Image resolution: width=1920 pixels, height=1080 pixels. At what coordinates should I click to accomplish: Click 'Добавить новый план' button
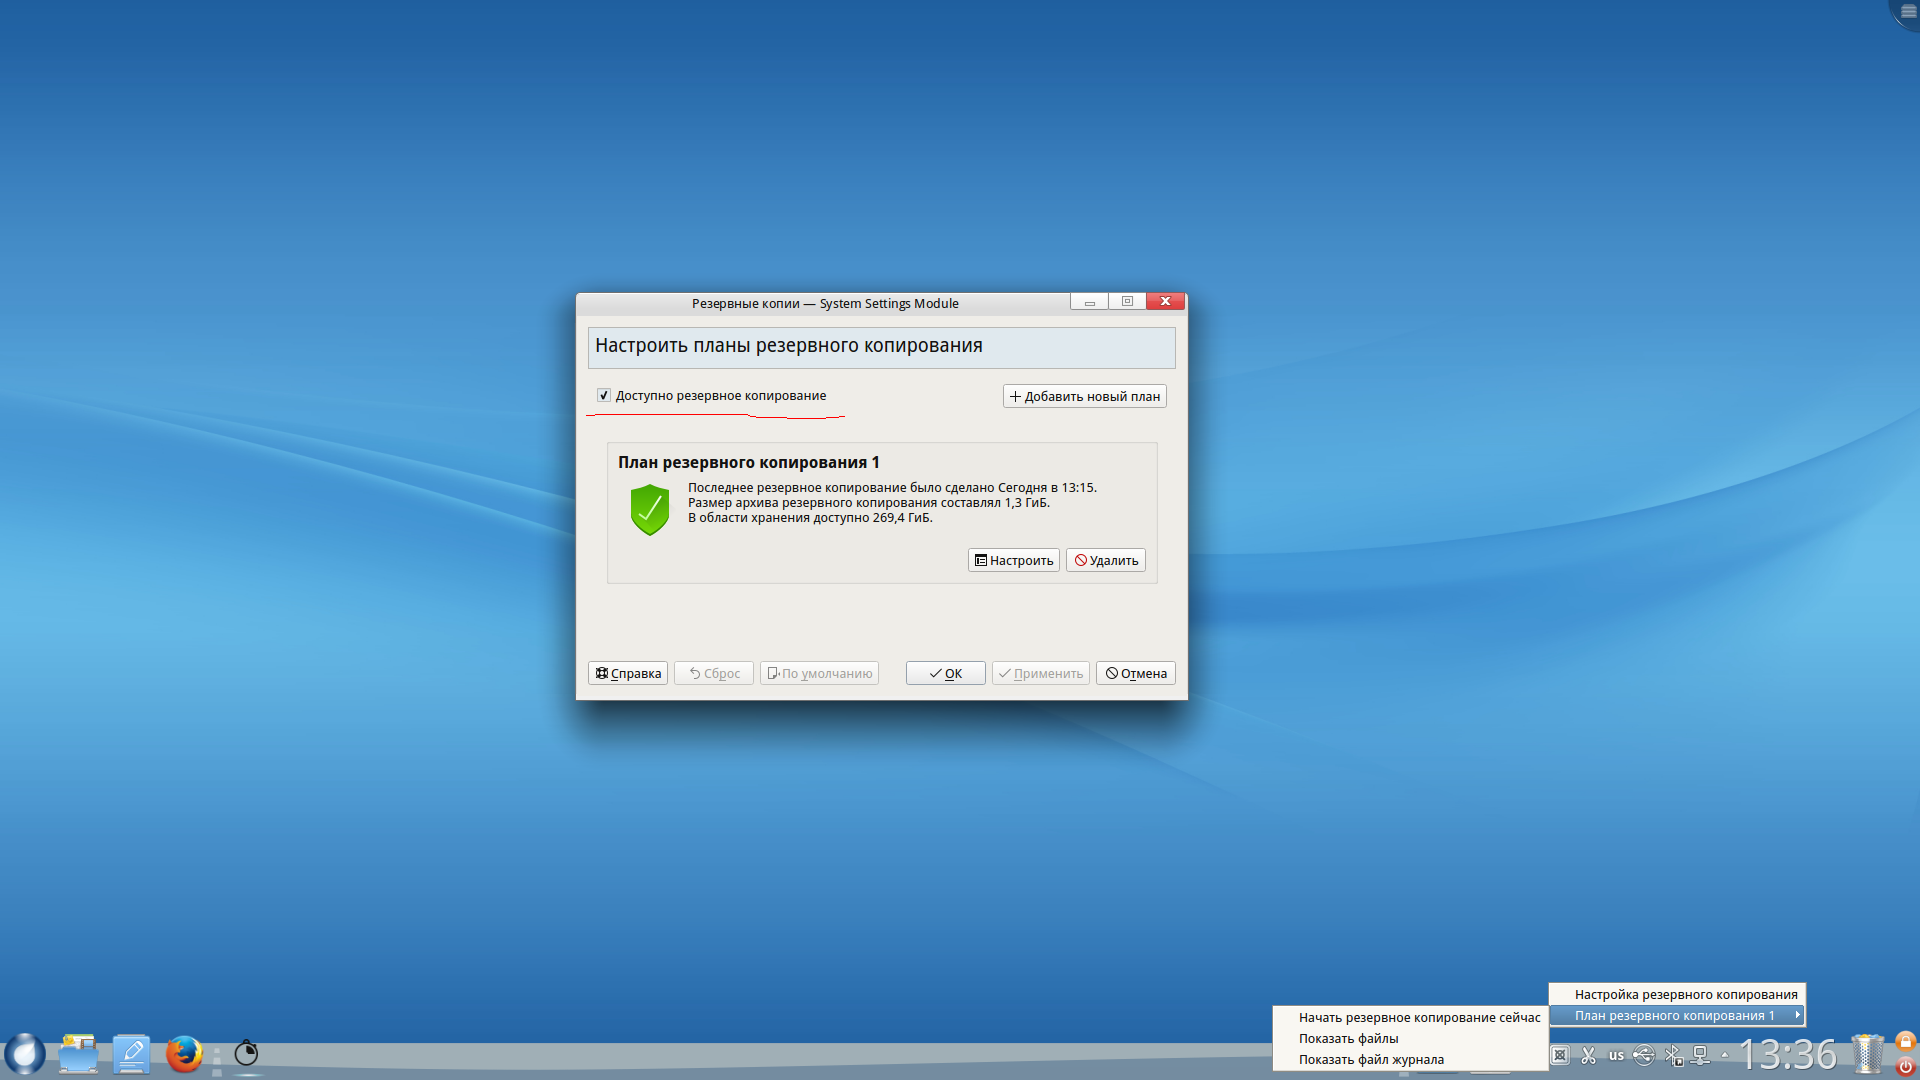[x=1084, y=397]
